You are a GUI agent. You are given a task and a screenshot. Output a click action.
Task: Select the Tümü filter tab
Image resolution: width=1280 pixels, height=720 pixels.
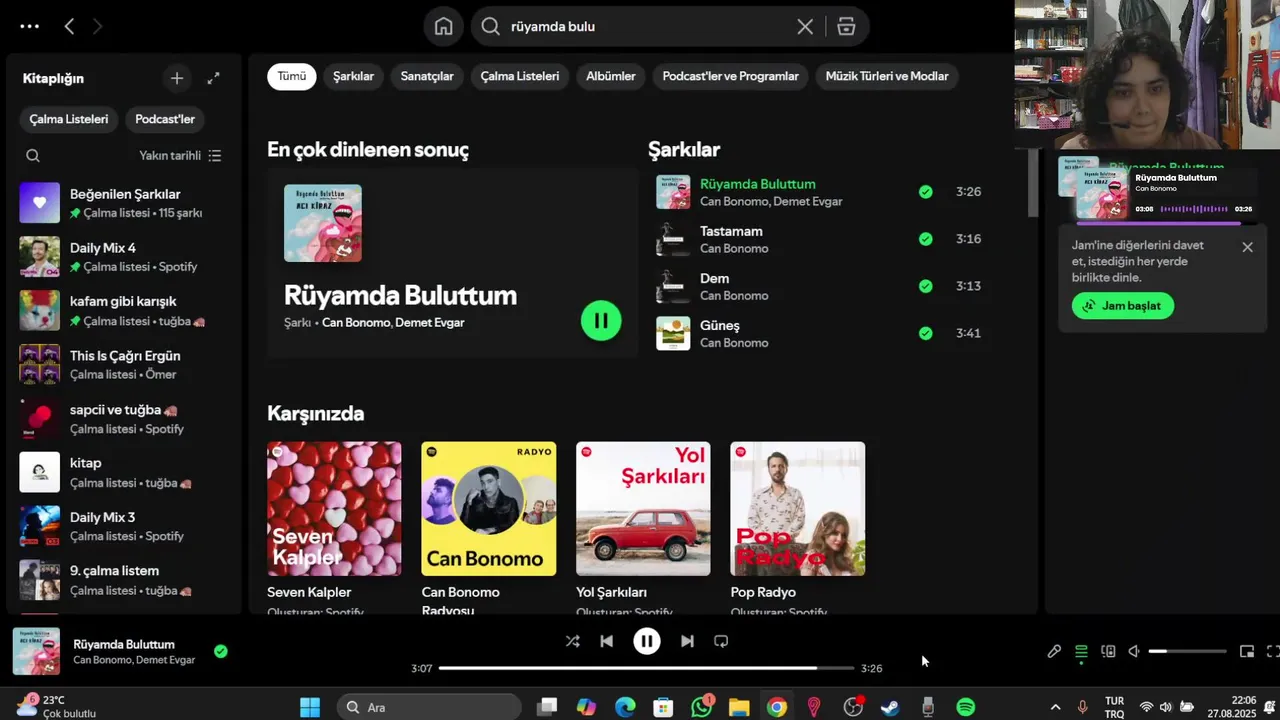click(x=292, y=76)
